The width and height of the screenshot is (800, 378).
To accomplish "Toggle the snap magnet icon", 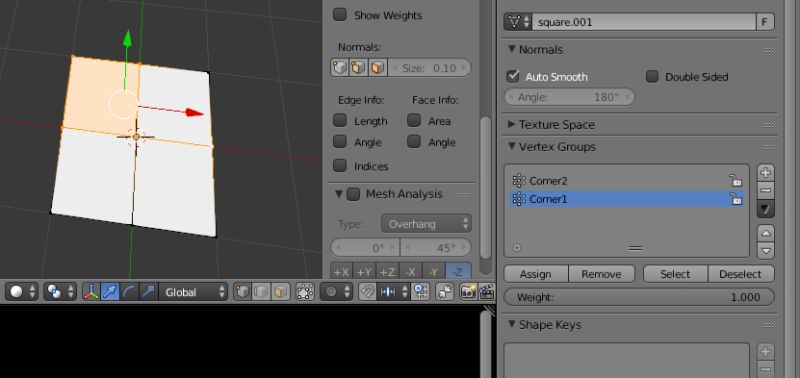I will [367, 292].
